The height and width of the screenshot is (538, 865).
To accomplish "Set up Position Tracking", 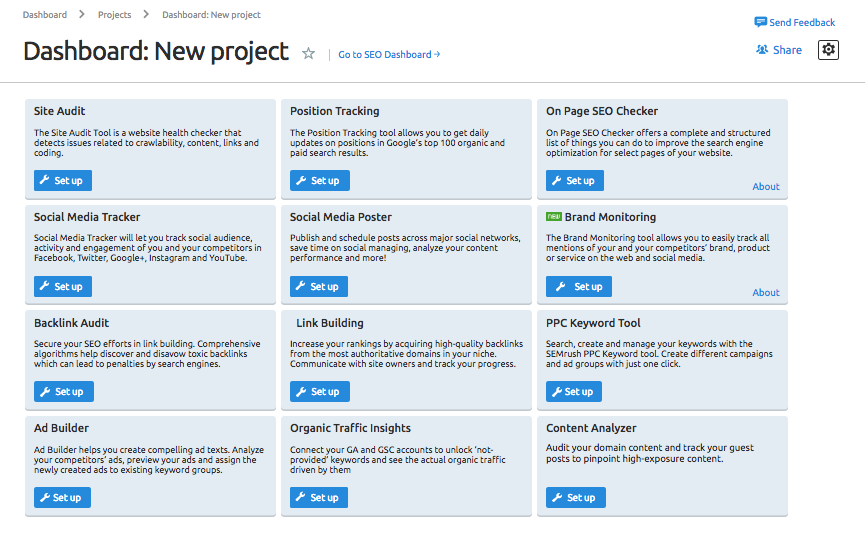I will [x=318, y=181].
